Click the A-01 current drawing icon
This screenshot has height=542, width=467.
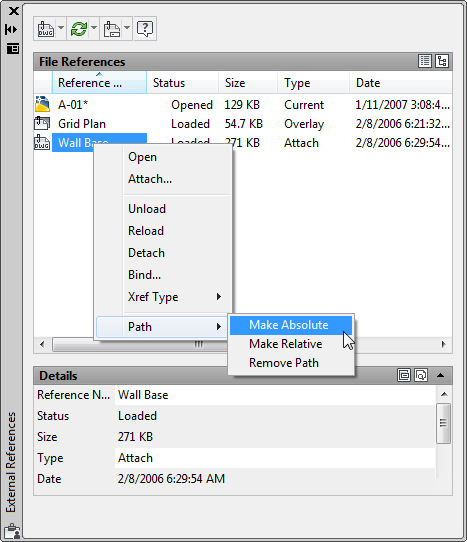[x=42, y=104]
